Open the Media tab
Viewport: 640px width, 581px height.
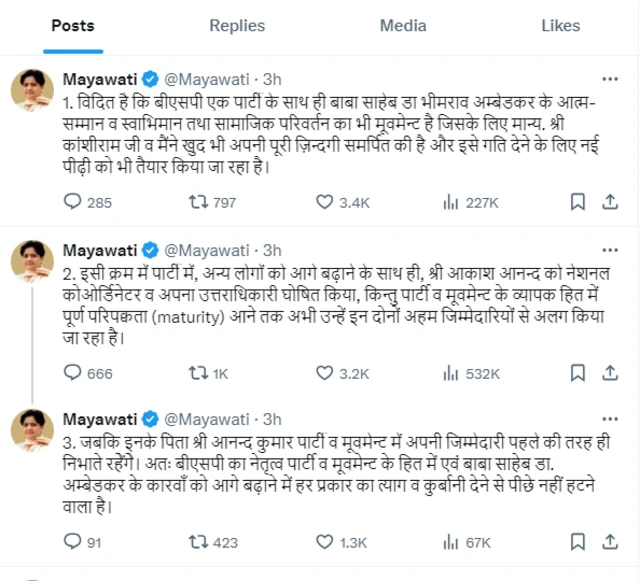click(403, 26)
